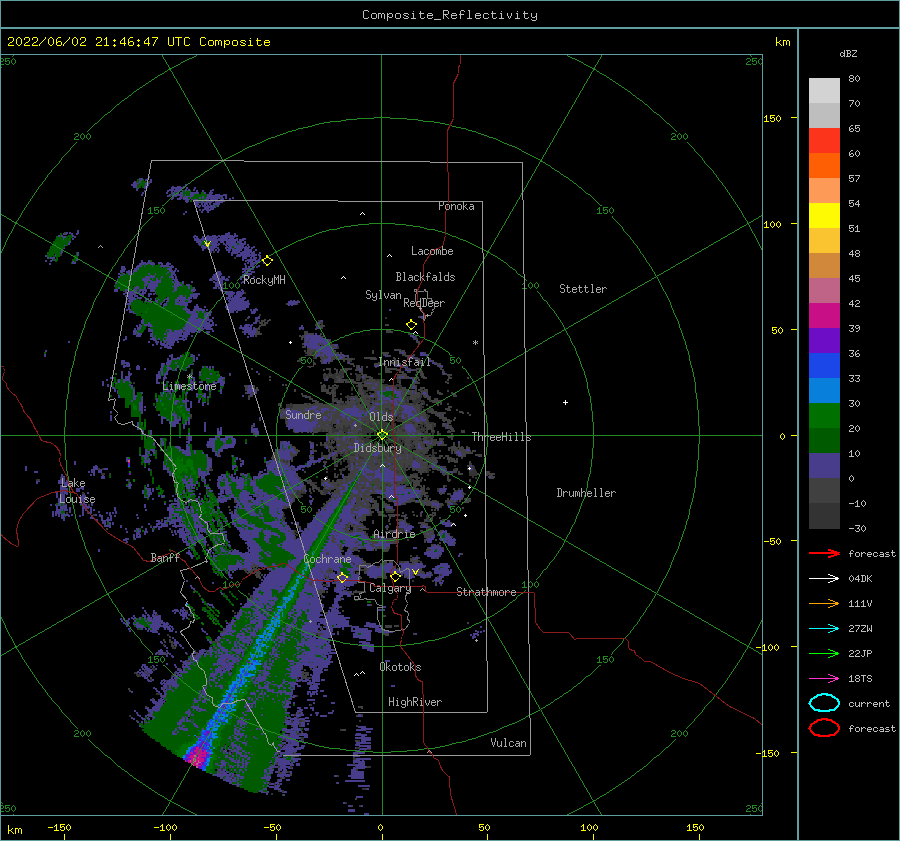
Task: Click the white asterisk marker southwest of Stettler
Action: coord(475,343)
